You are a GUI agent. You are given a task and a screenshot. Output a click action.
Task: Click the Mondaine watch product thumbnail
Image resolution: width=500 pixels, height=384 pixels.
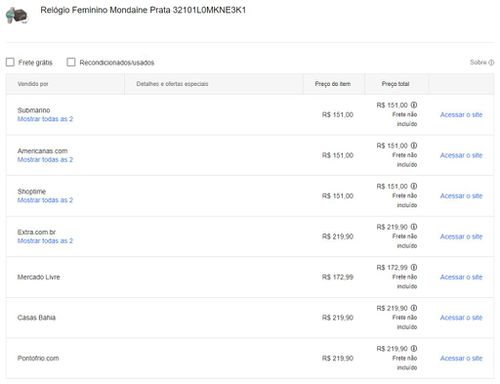[17, 15]
